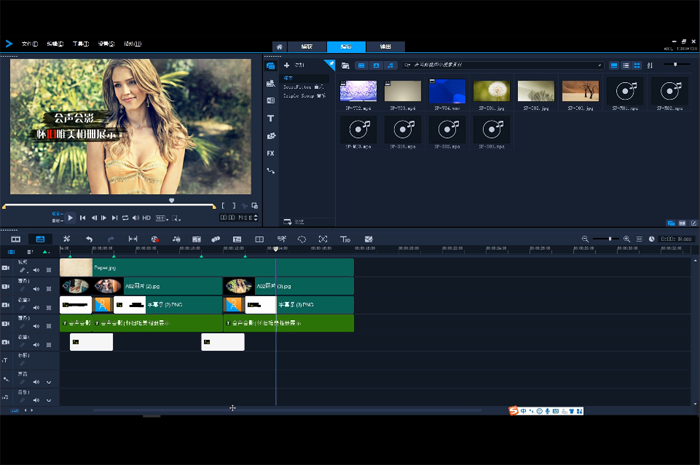The image size is (700, 465).
Task: Expand the music track options chevron
Action: pyautogui.click(x=48, y=399)
